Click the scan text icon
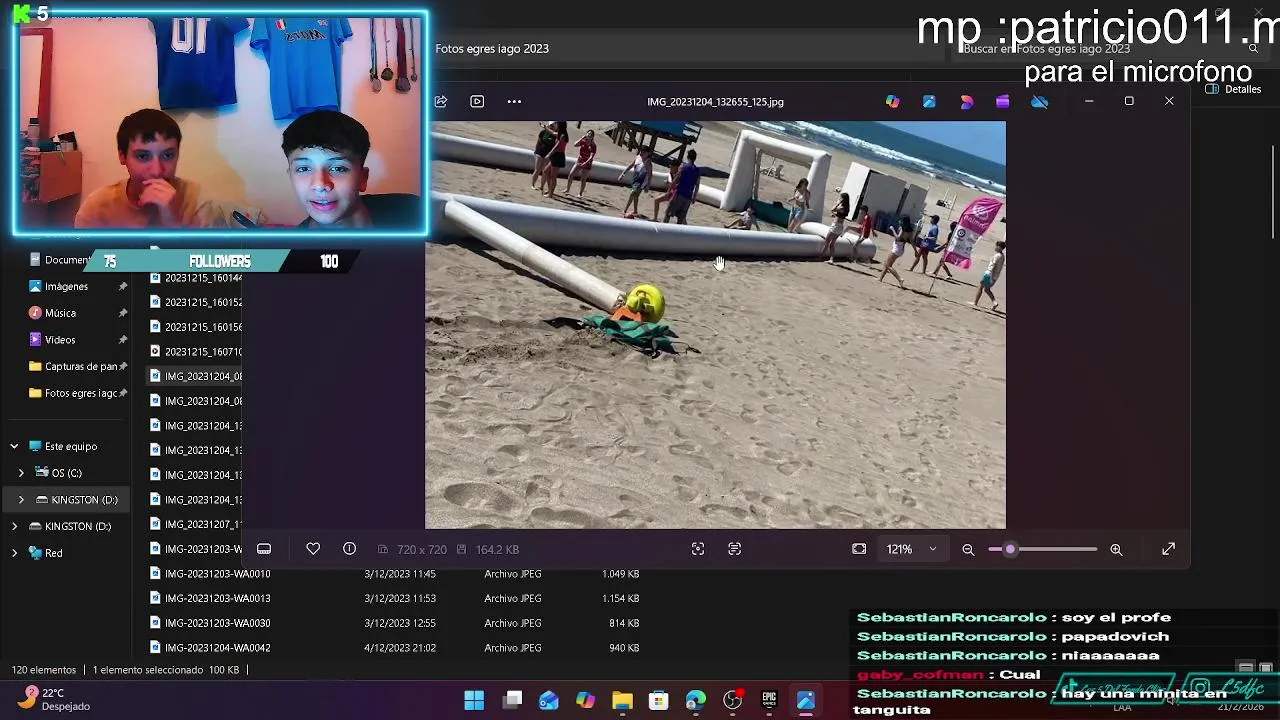The height and width of the screenshot is (720, 1280). (734, 549)
